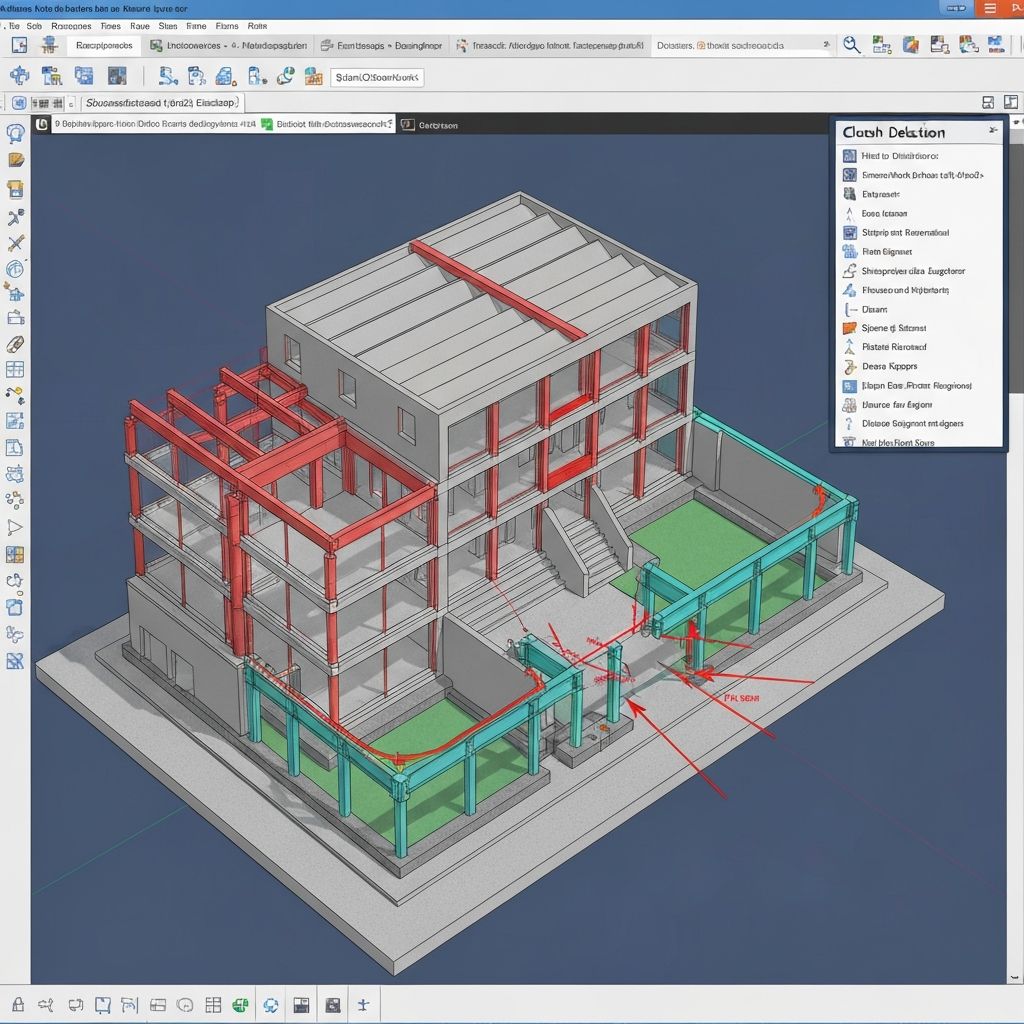Click the magnifier search icon in top toolbar
The height and width of the screenshot is (1024, 1024).
851,45
